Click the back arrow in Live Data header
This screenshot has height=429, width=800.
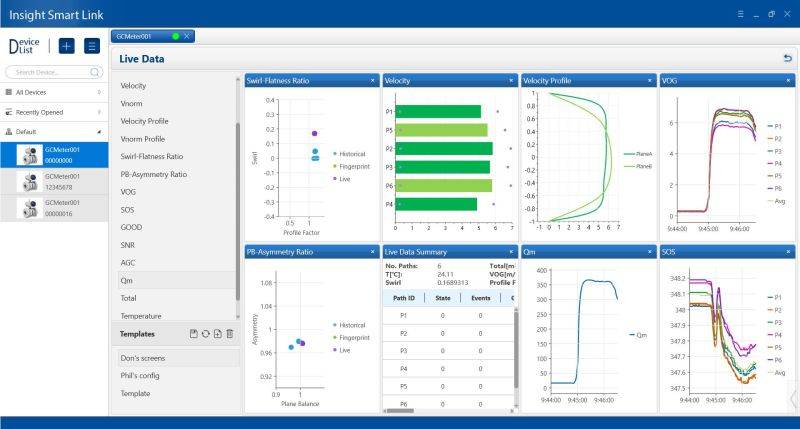787,59
